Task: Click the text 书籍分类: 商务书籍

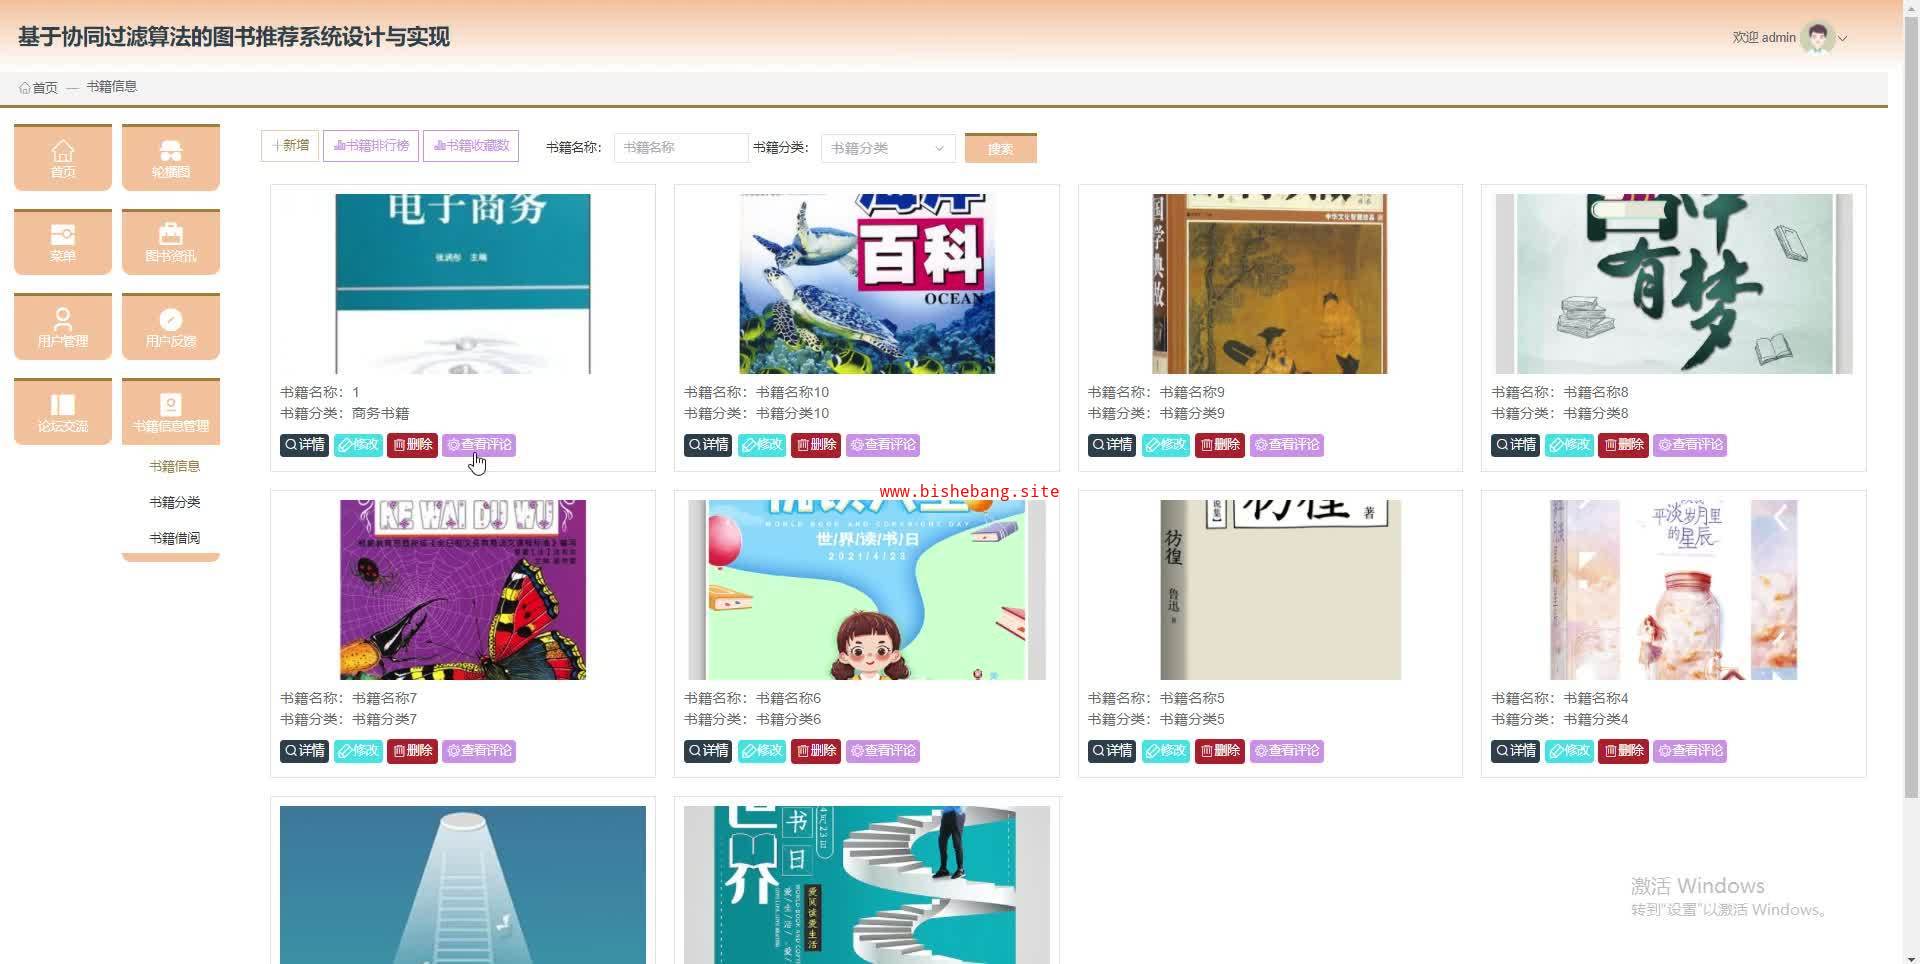Action: [x=345, y=413]
